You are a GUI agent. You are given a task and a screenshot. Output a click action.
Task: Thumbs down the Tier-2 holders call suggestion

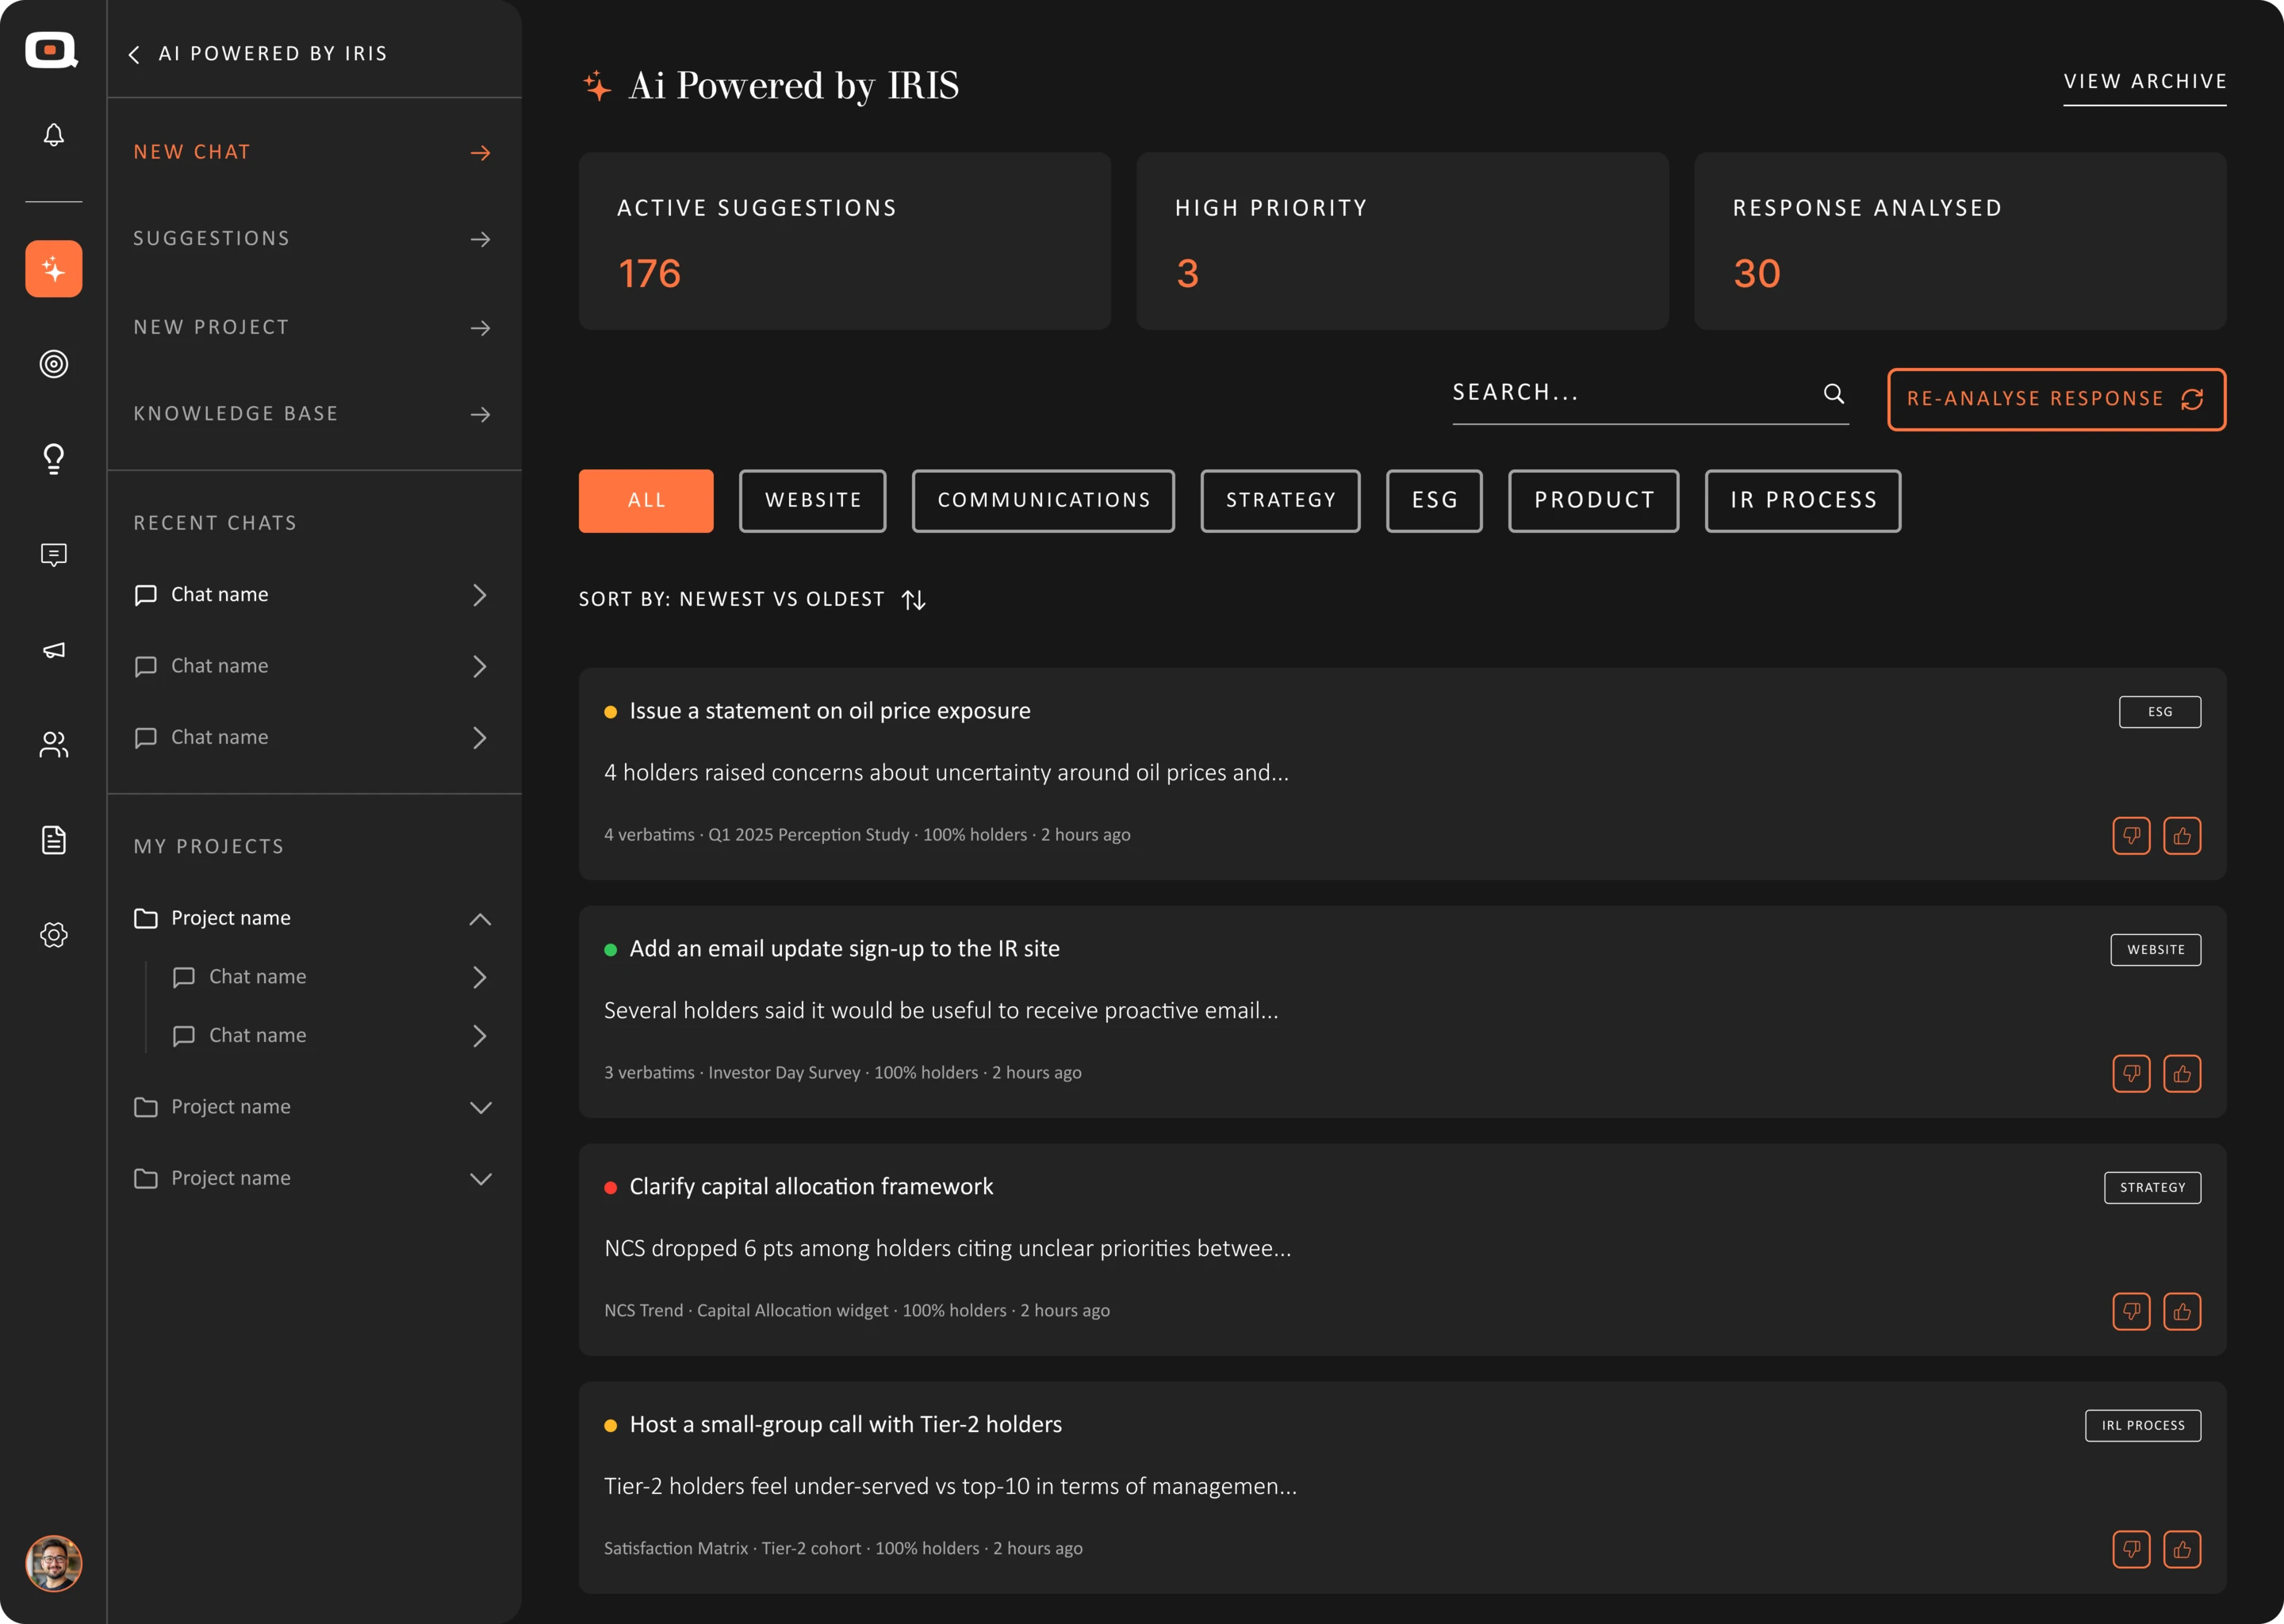click(2131, 1549)
